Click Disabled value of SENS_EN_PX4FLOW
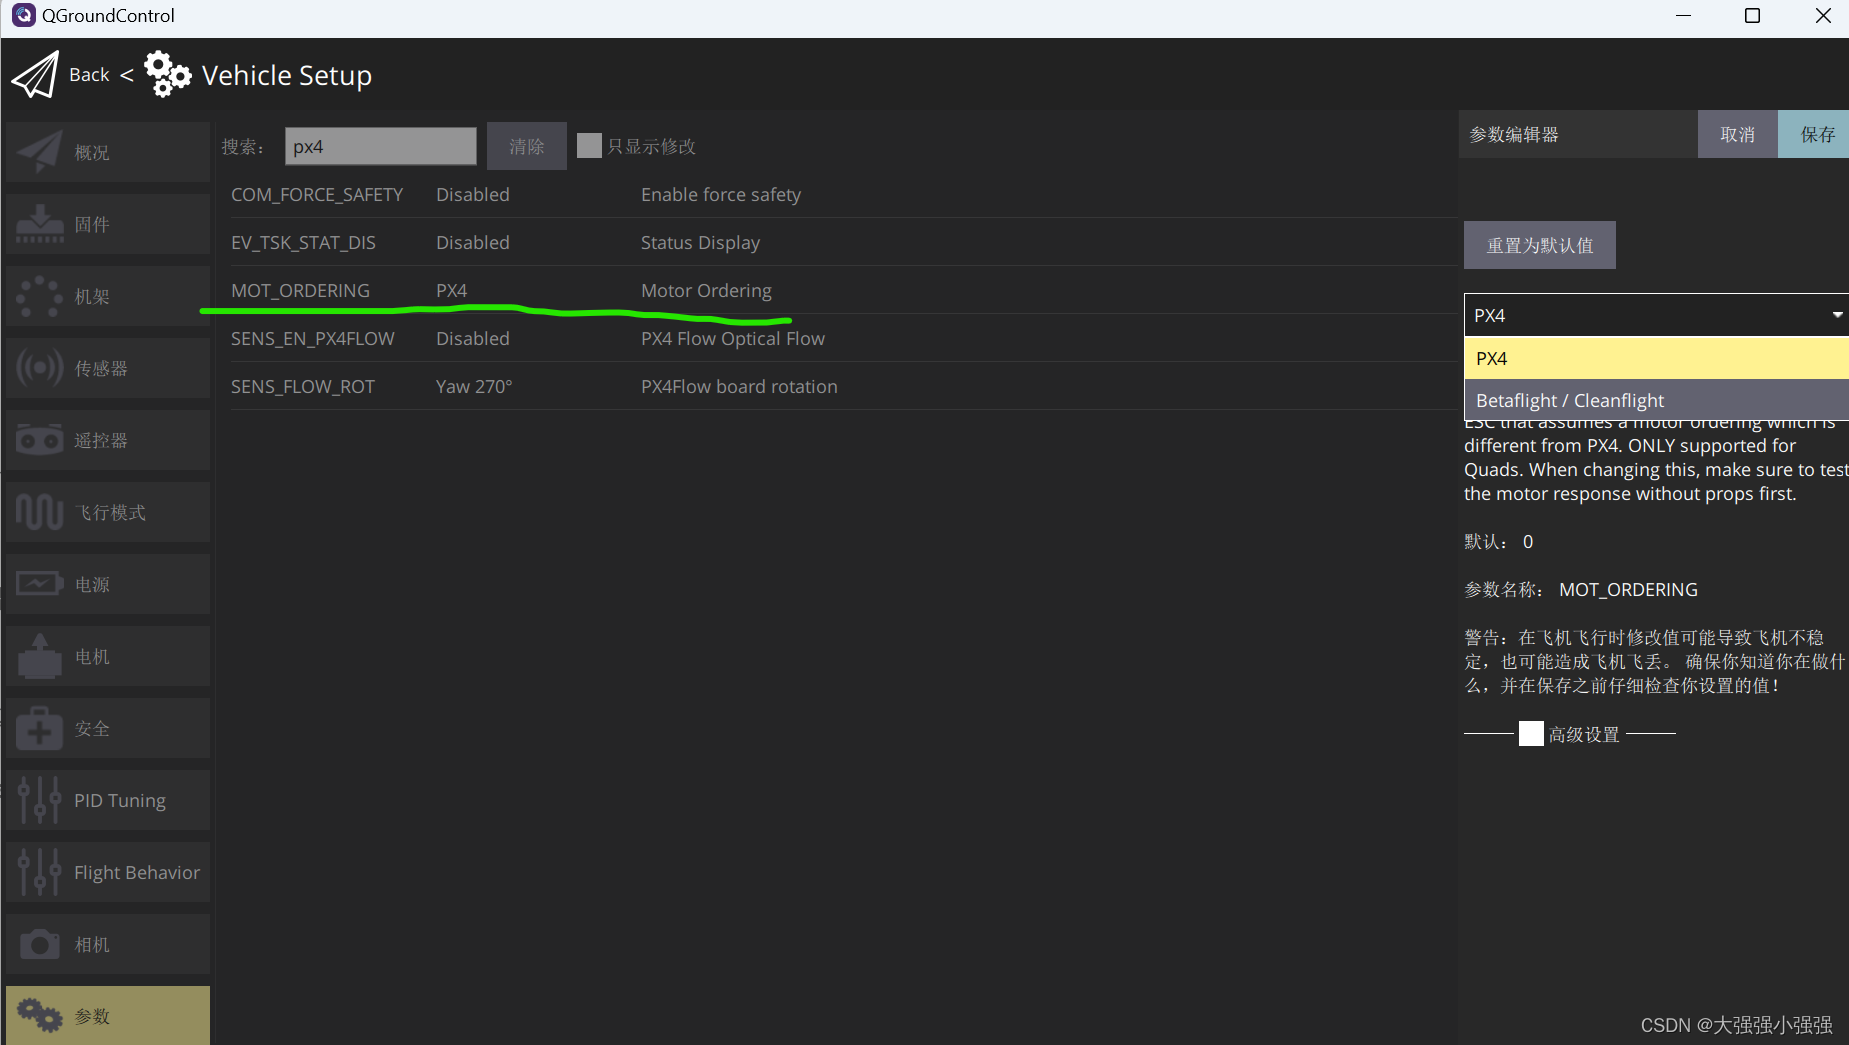The height and width of the screenshot is (1045, 1849). 473,338
